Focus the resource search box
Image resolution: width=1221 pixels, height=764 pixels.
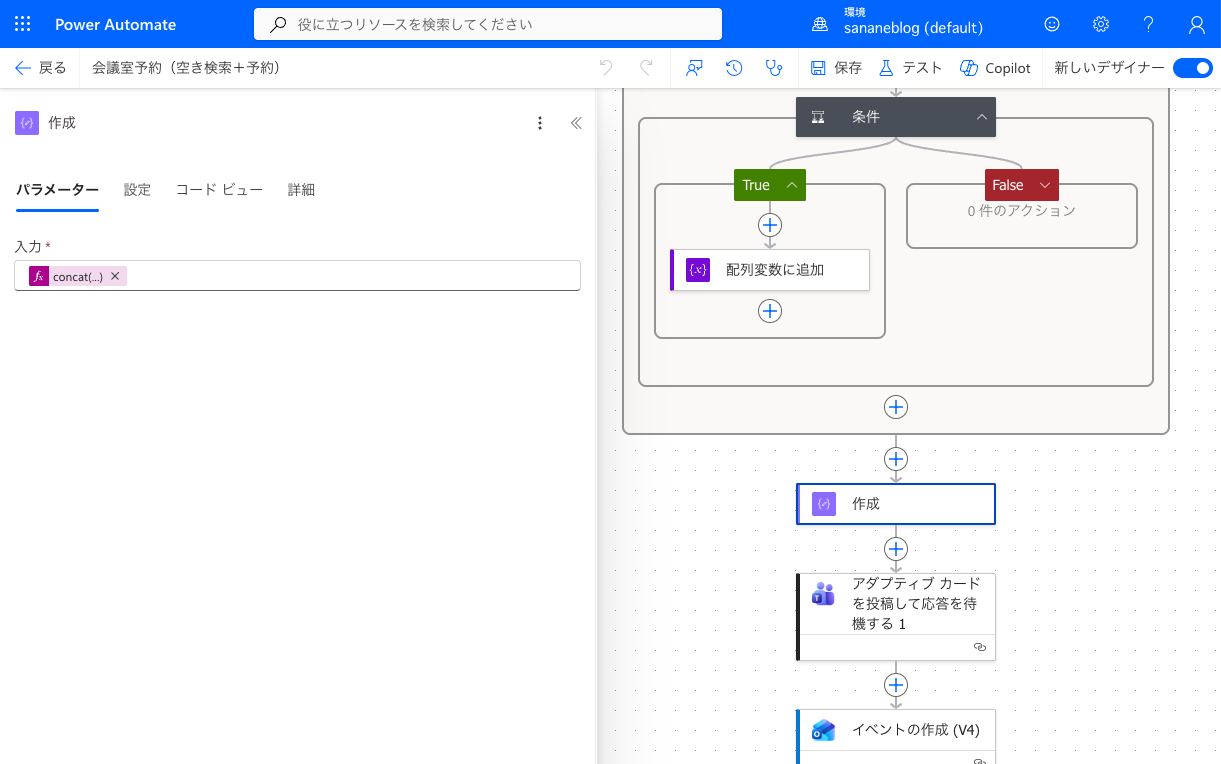point(488,24)
